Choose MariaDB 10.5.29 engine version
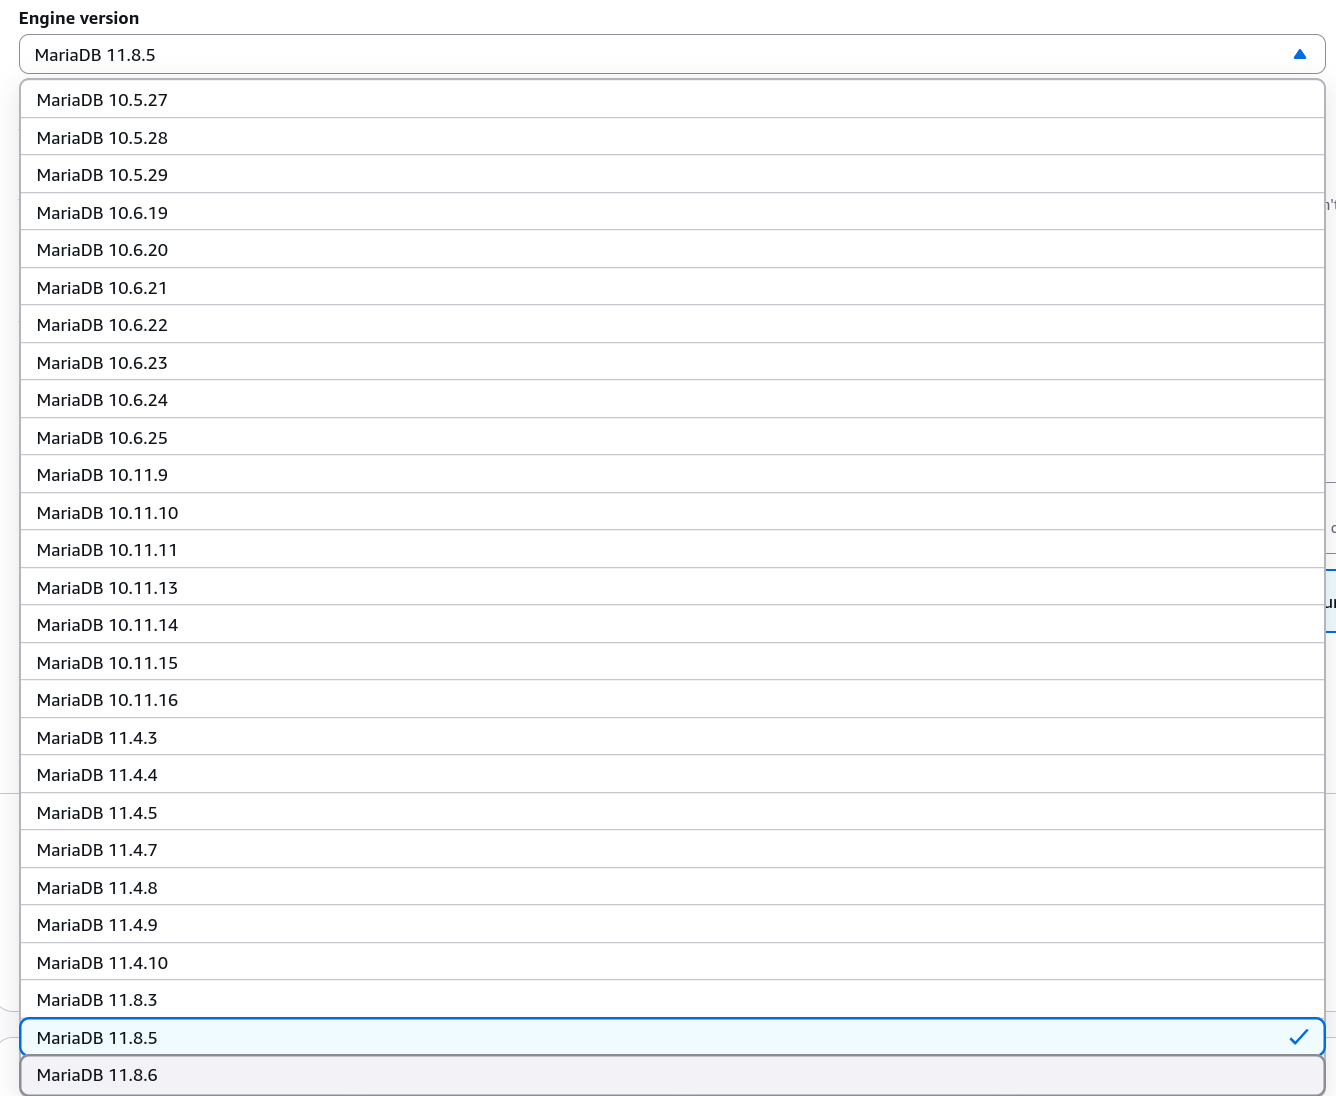This screenshot has width=1336, height=1096. [102, 175]
